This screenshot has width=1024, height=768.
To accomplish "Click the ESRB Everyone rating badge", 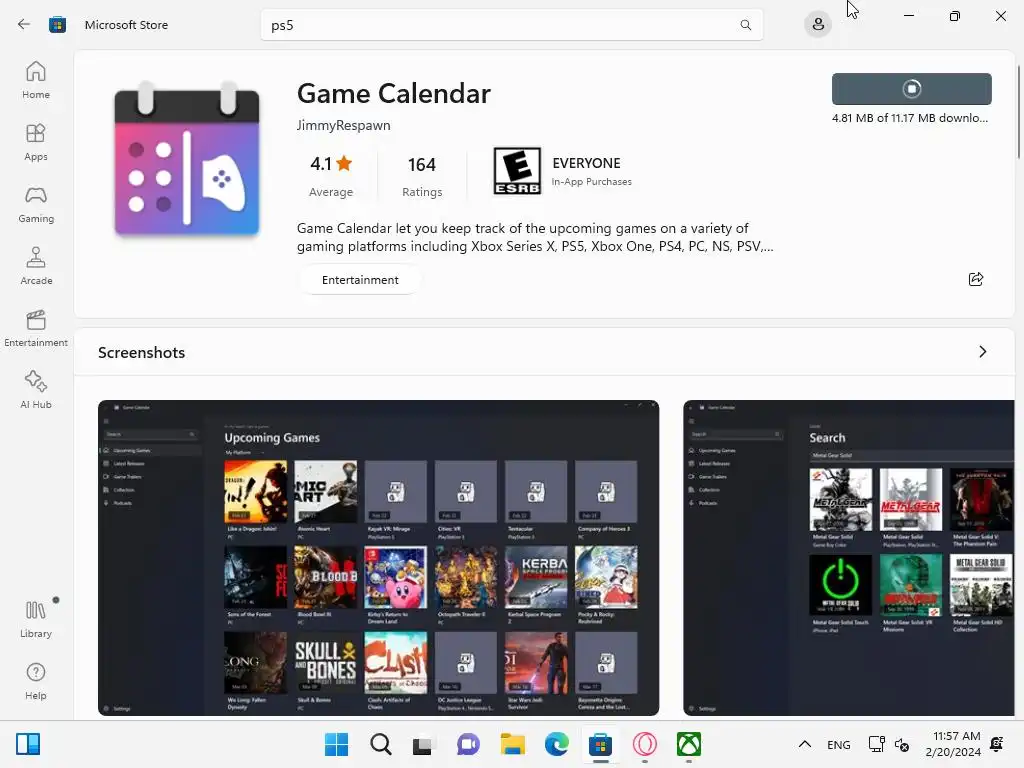I will (517, 171).
